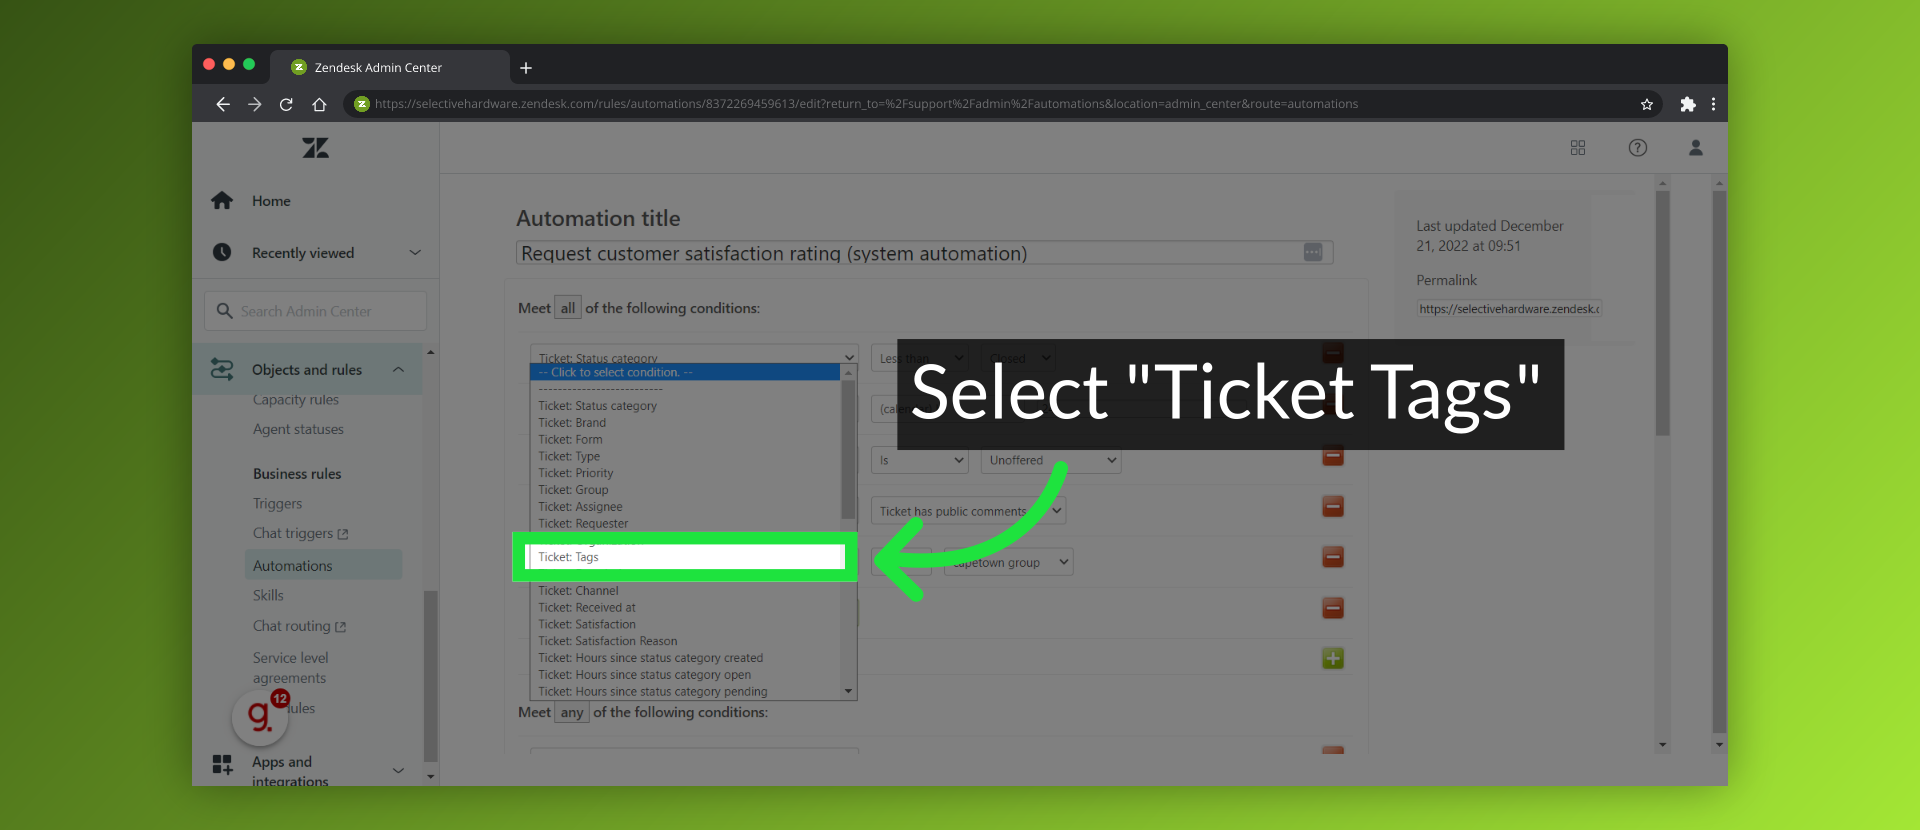The width and height of the screenshot is (1920, 830).
Task: Select 'Ticket: Status category' option in list
Action: point(686,406)
